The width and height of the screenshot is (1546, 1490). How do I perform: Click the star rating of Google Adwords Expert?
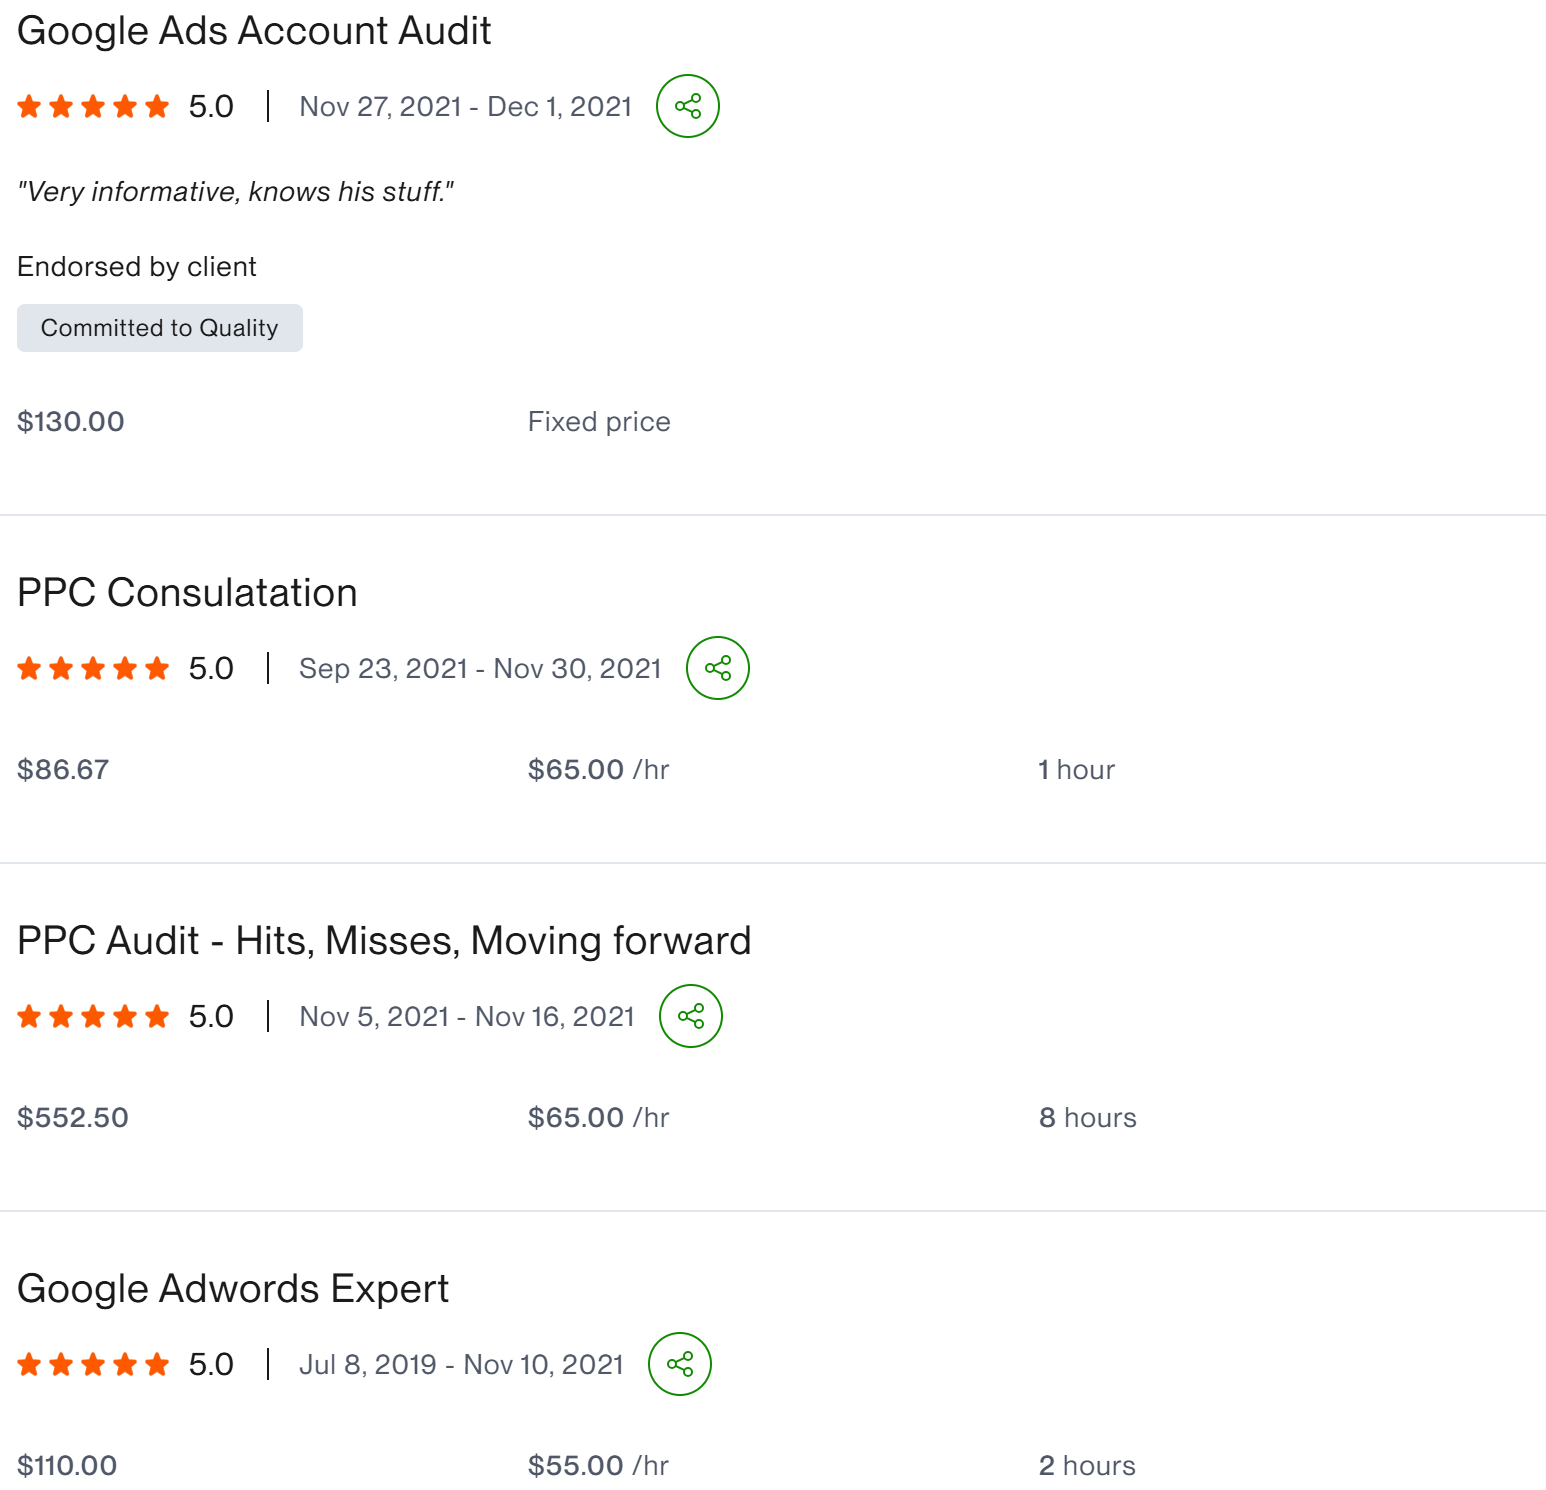pos(93,1364)
